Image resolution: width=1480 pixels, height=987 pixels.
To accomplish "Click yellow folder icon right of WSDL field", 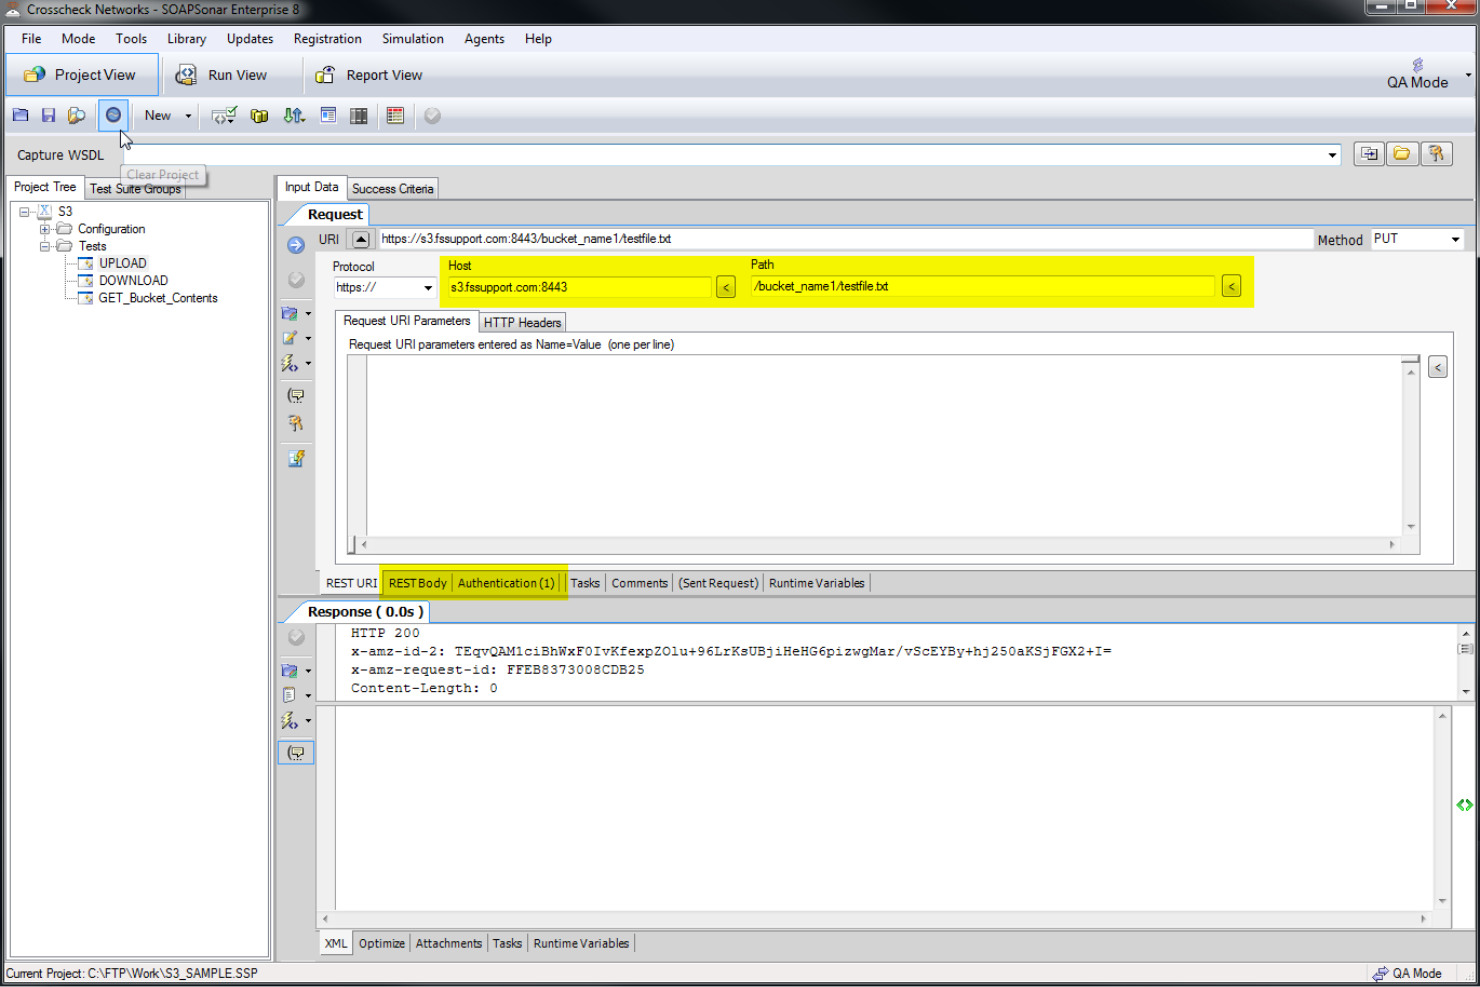I will 1402,154.
